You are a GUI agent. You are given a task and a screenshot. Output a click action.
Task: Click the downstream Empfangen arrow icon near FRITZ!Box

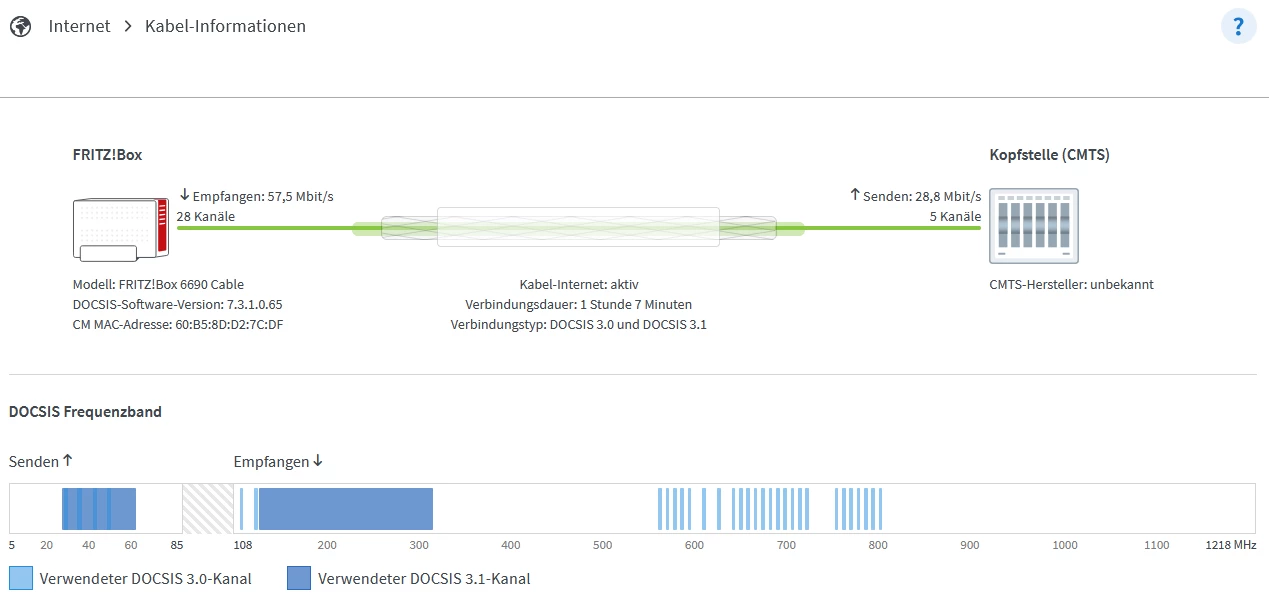[184, 196]
